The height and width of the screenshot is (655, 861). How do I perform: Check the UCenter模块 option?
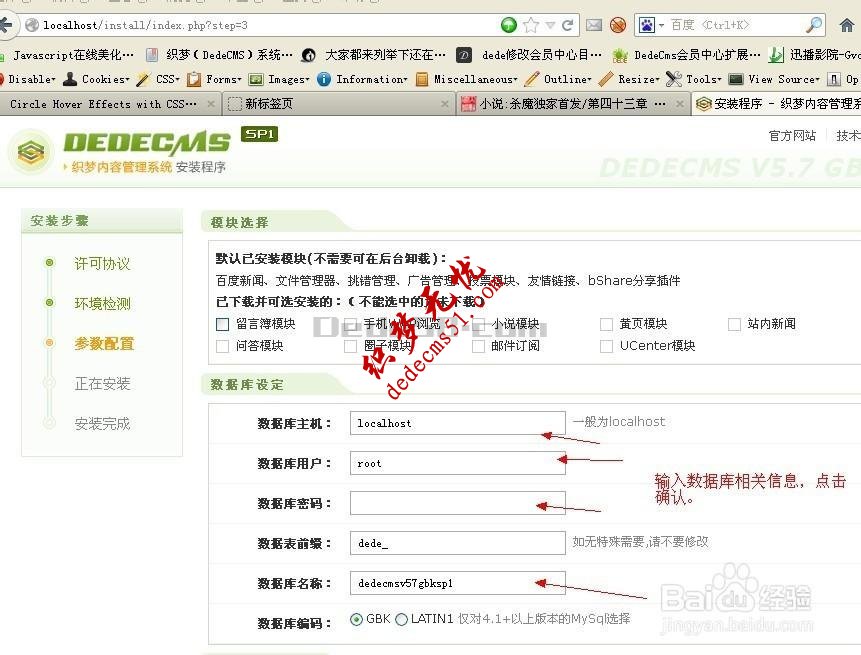coord(604,345)
